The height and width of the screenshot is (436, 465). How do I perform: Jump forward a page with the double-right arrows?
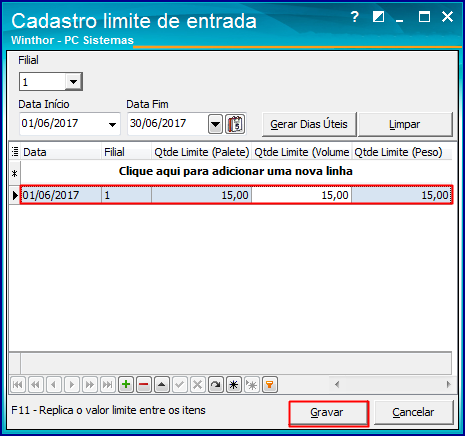coord(90,385)
